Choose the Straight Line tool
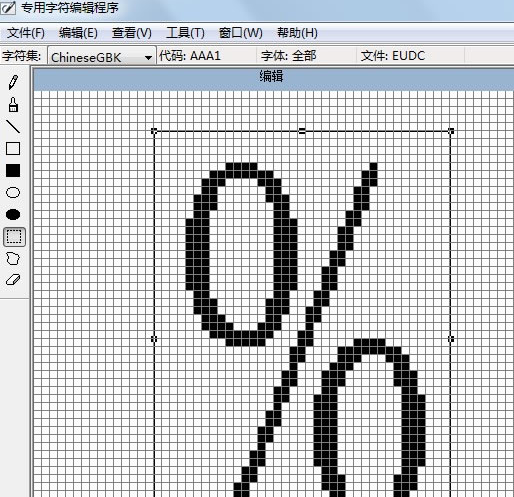 13,126
